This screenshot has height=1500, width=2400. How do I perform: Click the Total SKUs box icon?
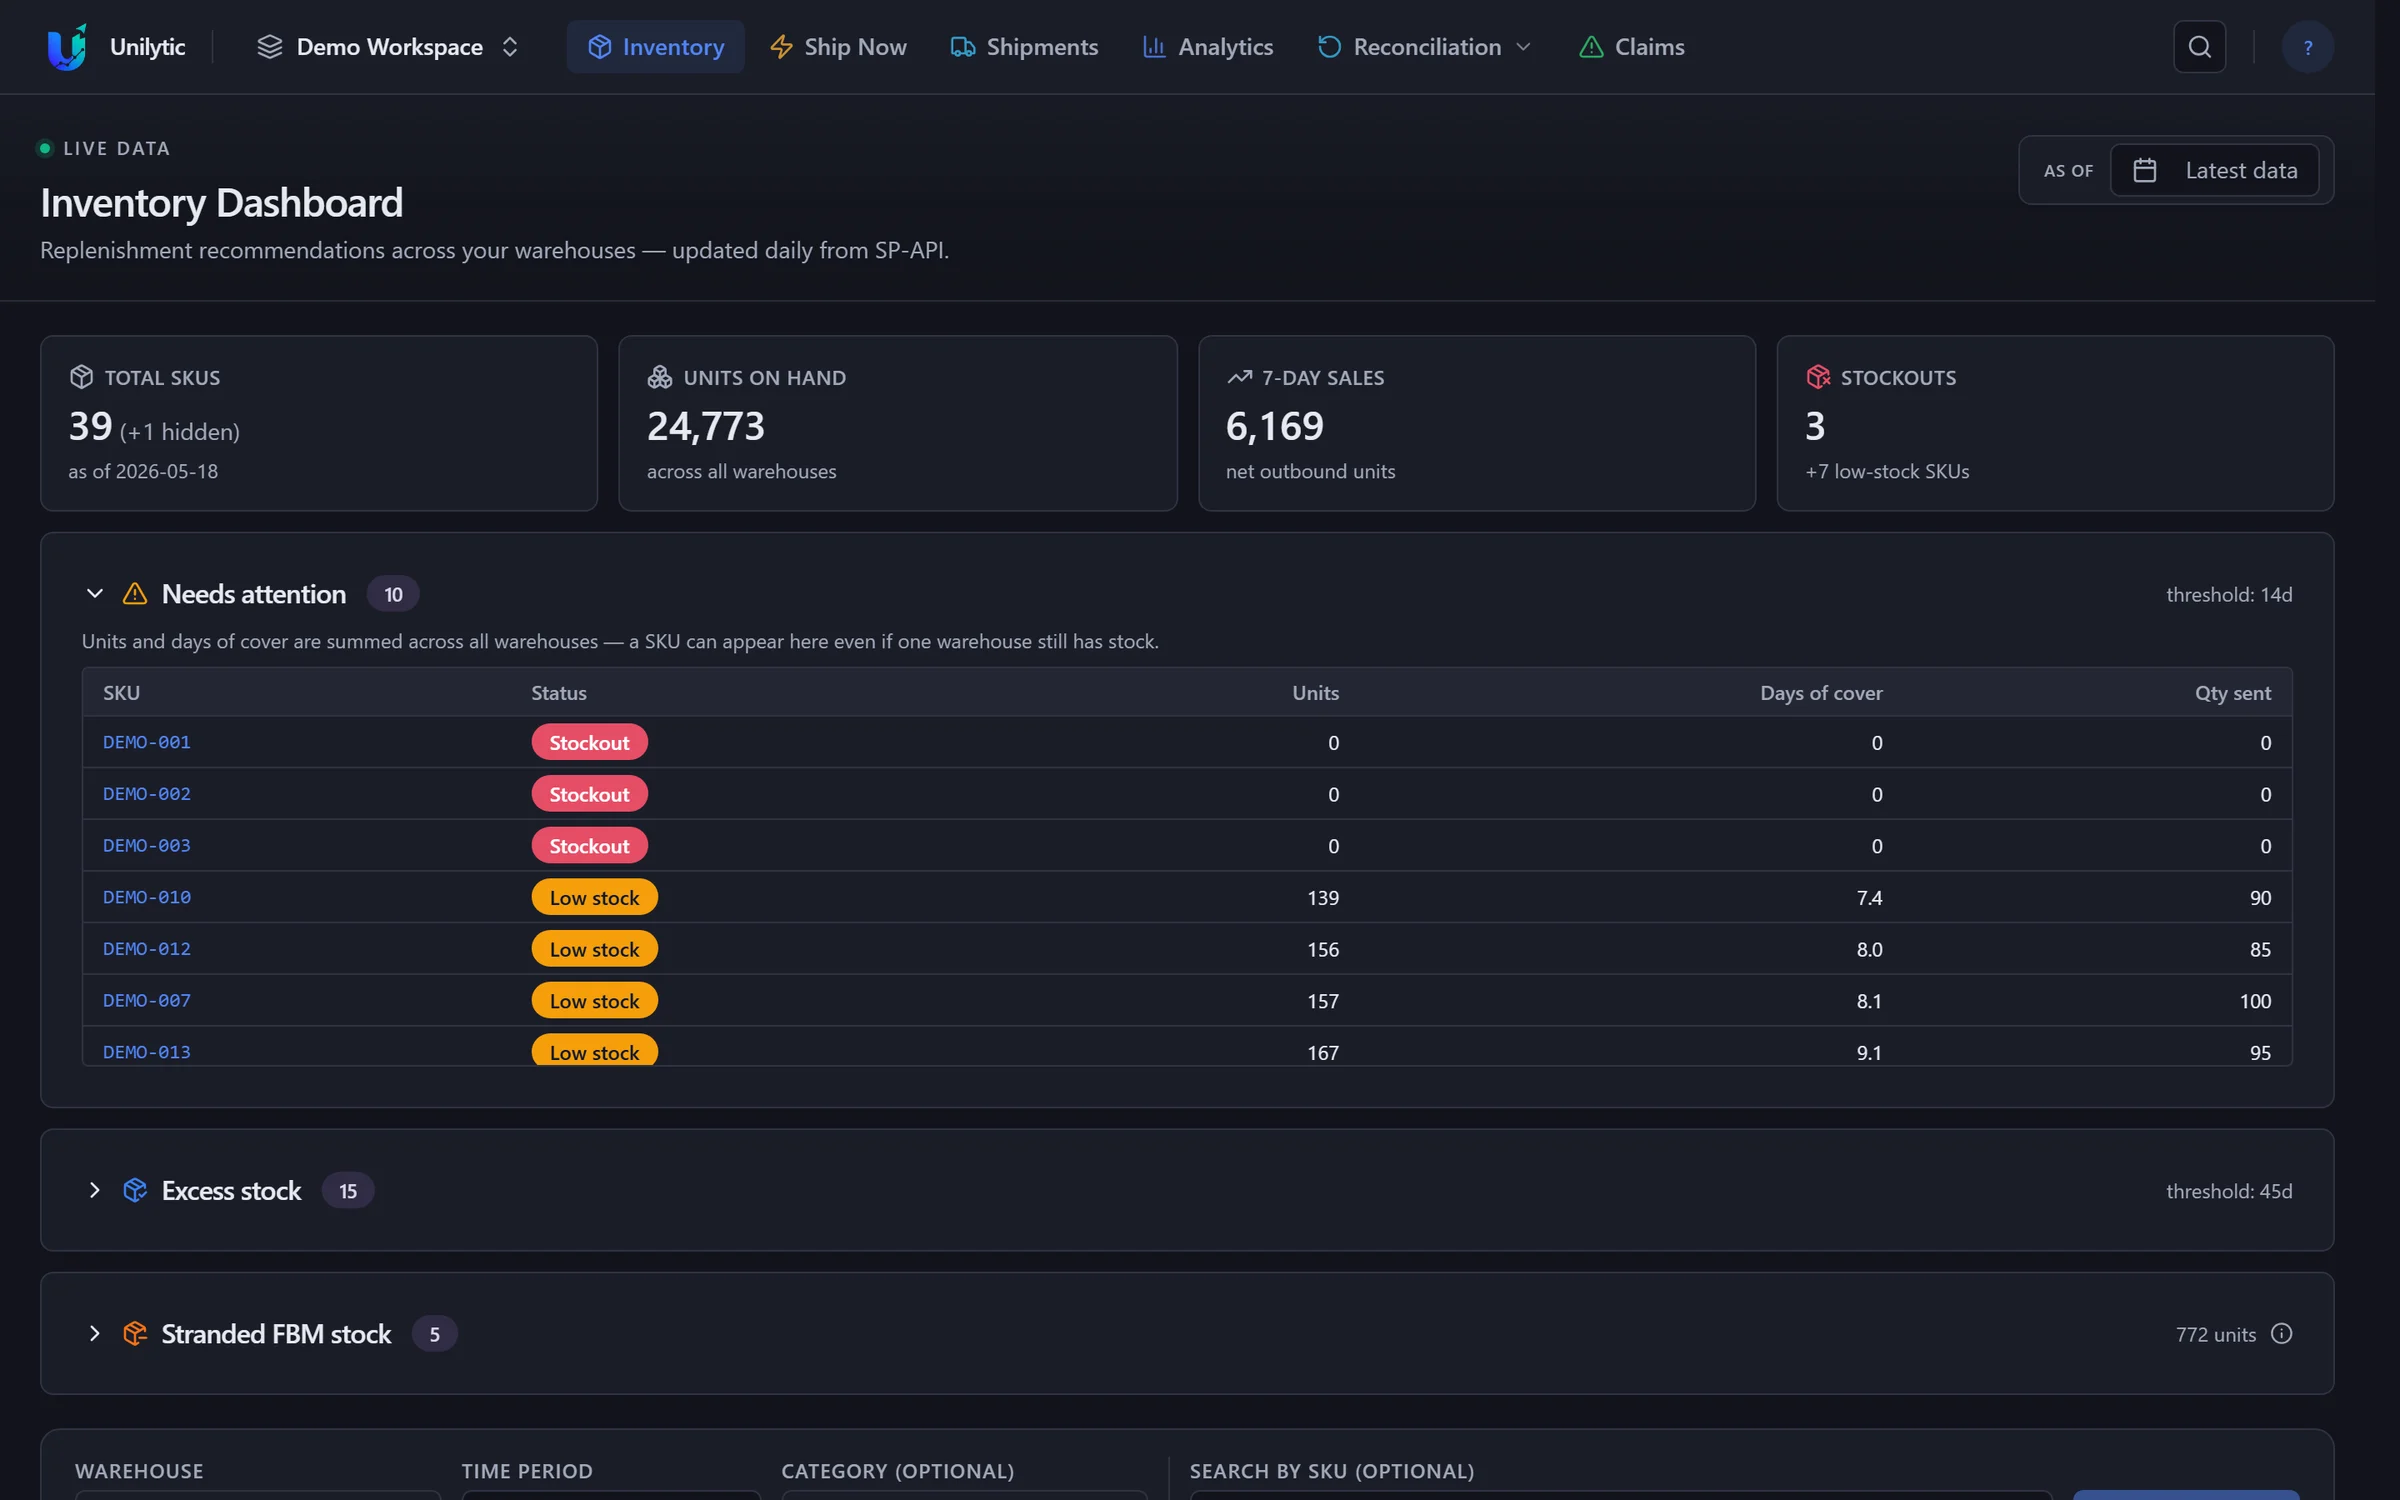[81, 377]
